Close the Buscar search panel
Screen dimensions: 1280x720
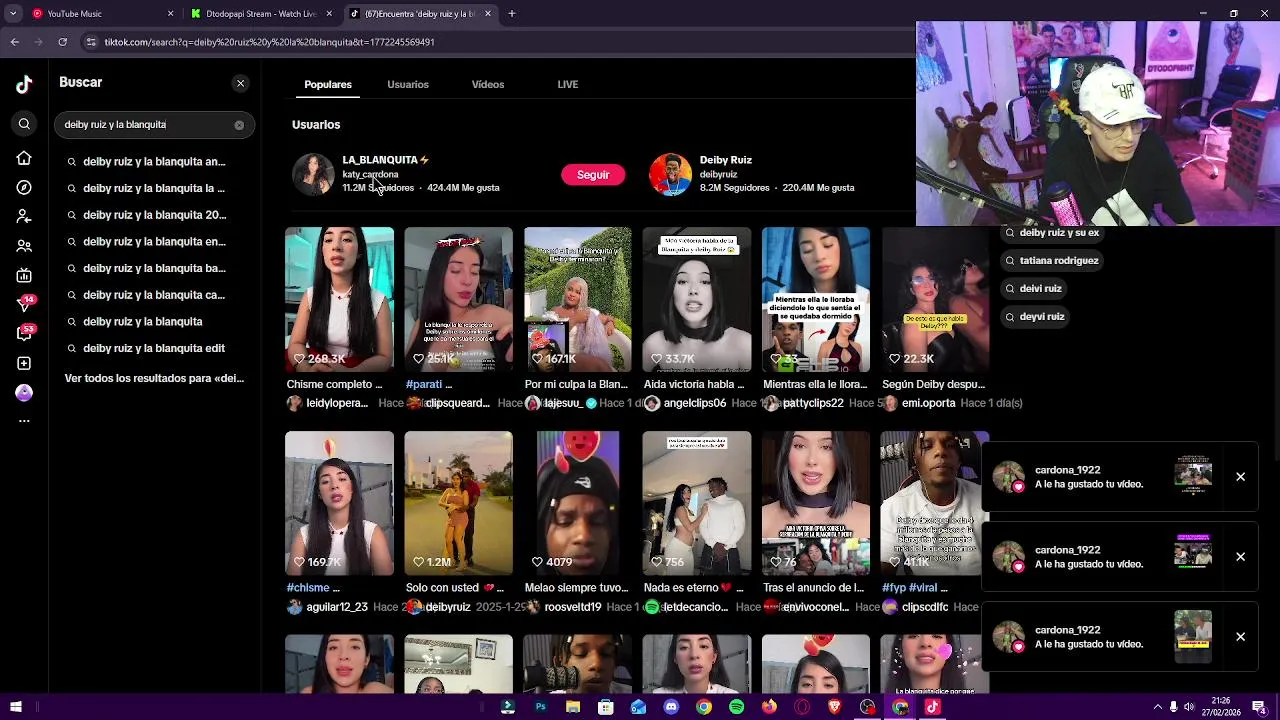coord(240,83)
